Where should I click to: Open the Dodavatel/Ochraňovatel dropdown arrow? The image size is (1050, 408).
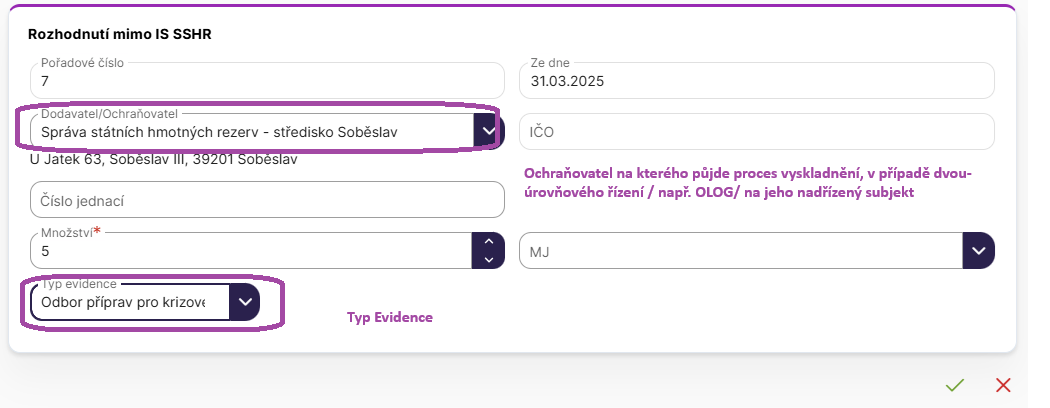pos(486,131)
